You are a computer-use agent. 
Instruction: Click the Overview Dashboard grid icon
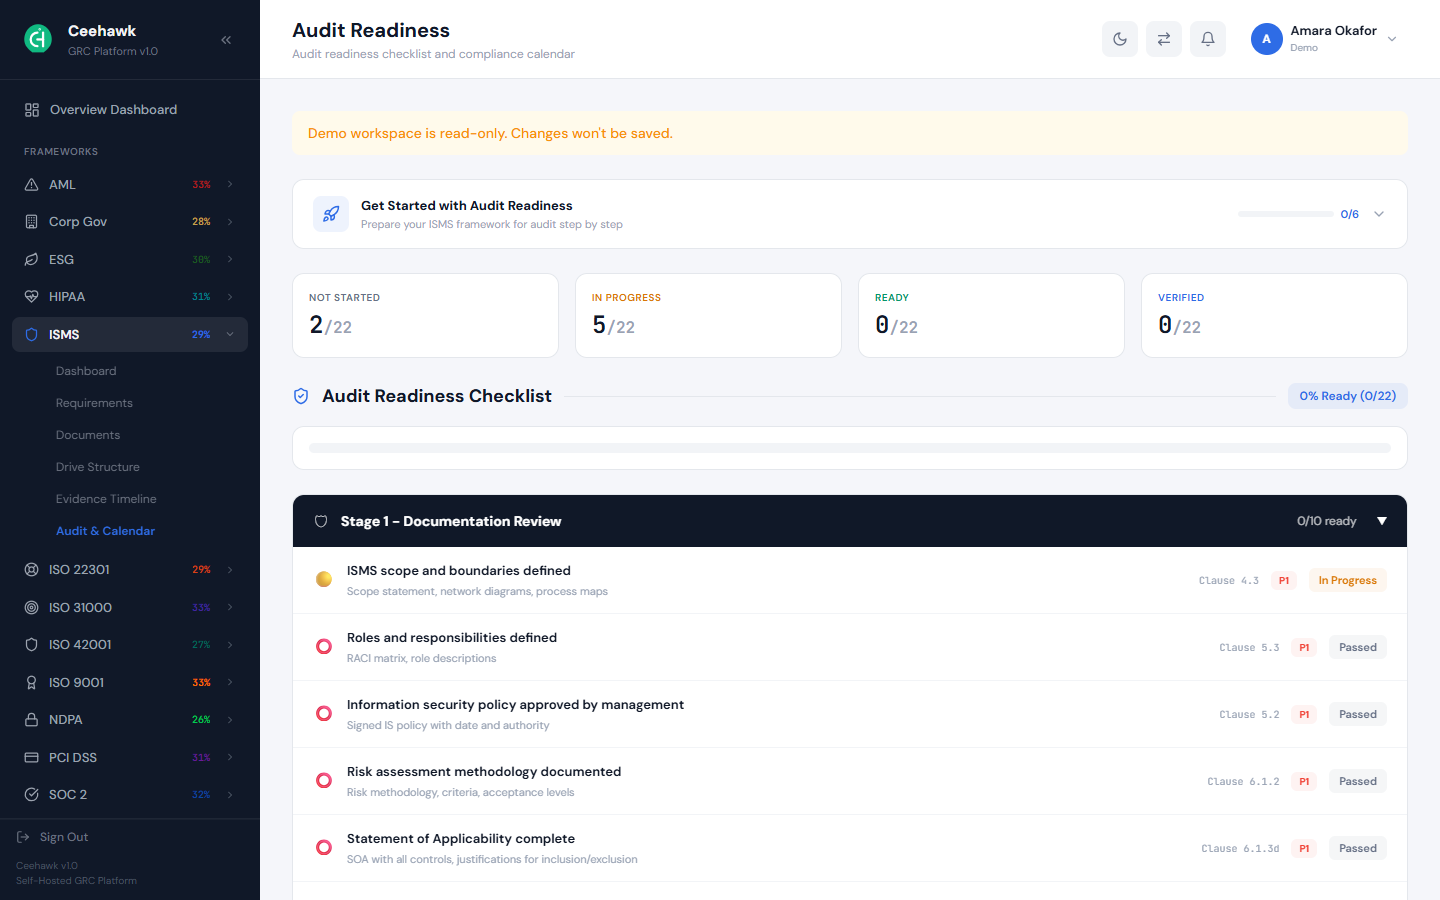coord(32,110)
